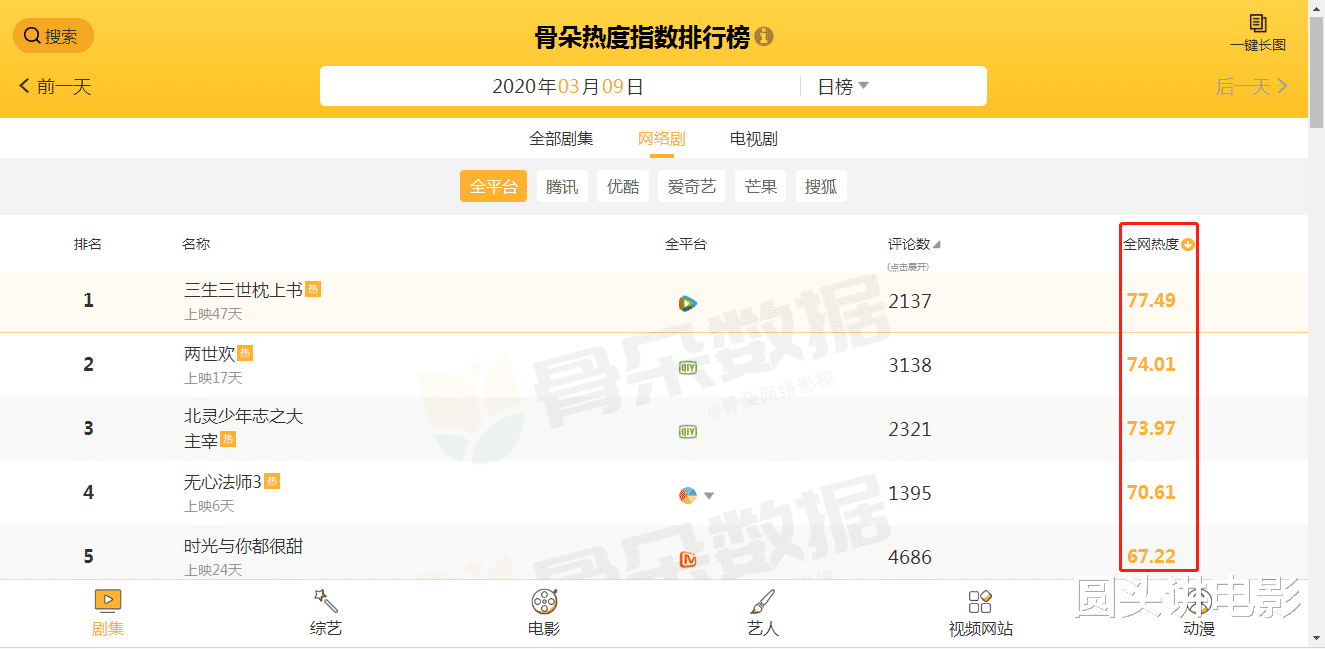Open the show 北灵少年志之大主宰
Viewport: 1325px width, 649px height.
pos(243,428)
